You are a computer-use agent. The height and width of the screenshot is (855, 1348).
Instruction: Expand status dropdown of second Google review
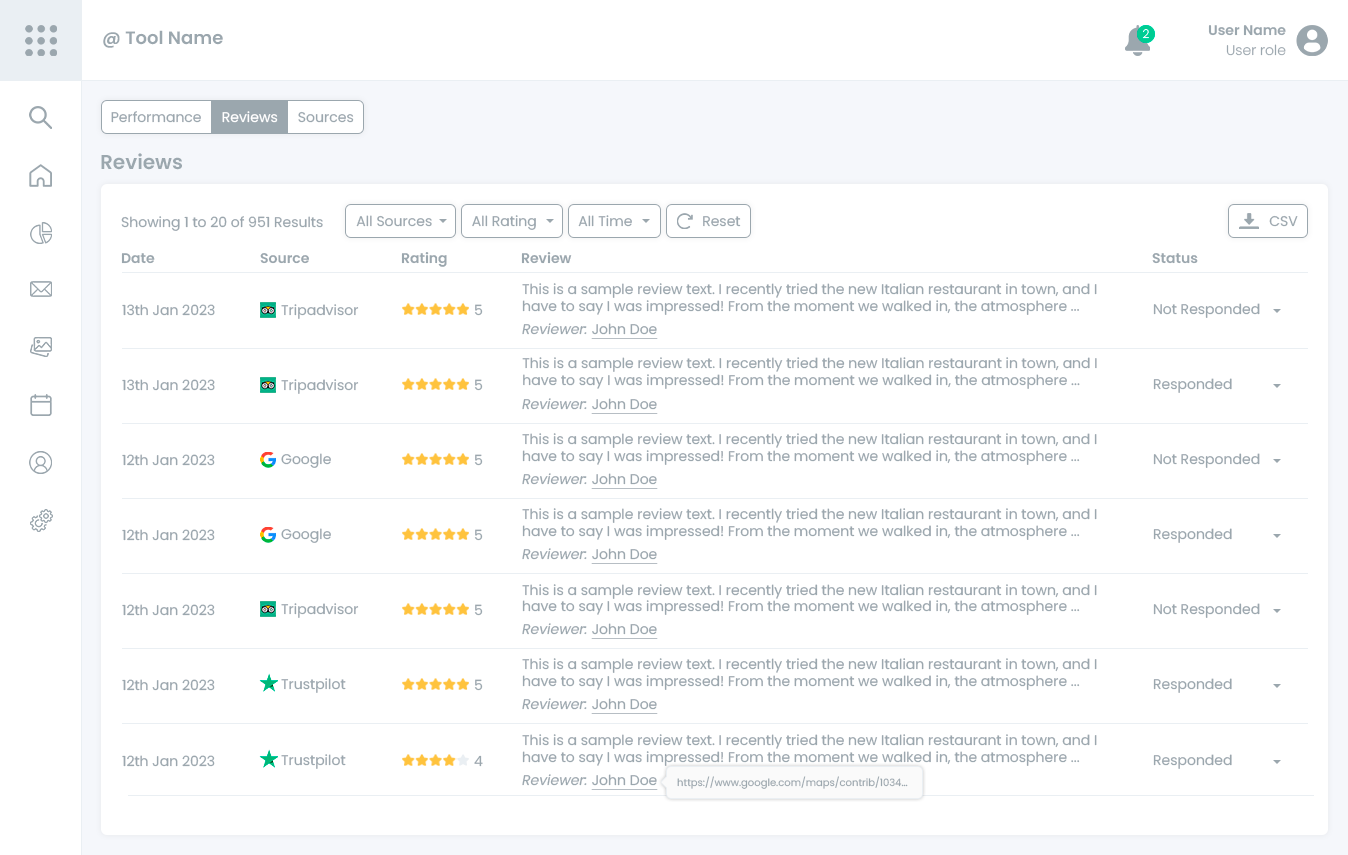1277,536
